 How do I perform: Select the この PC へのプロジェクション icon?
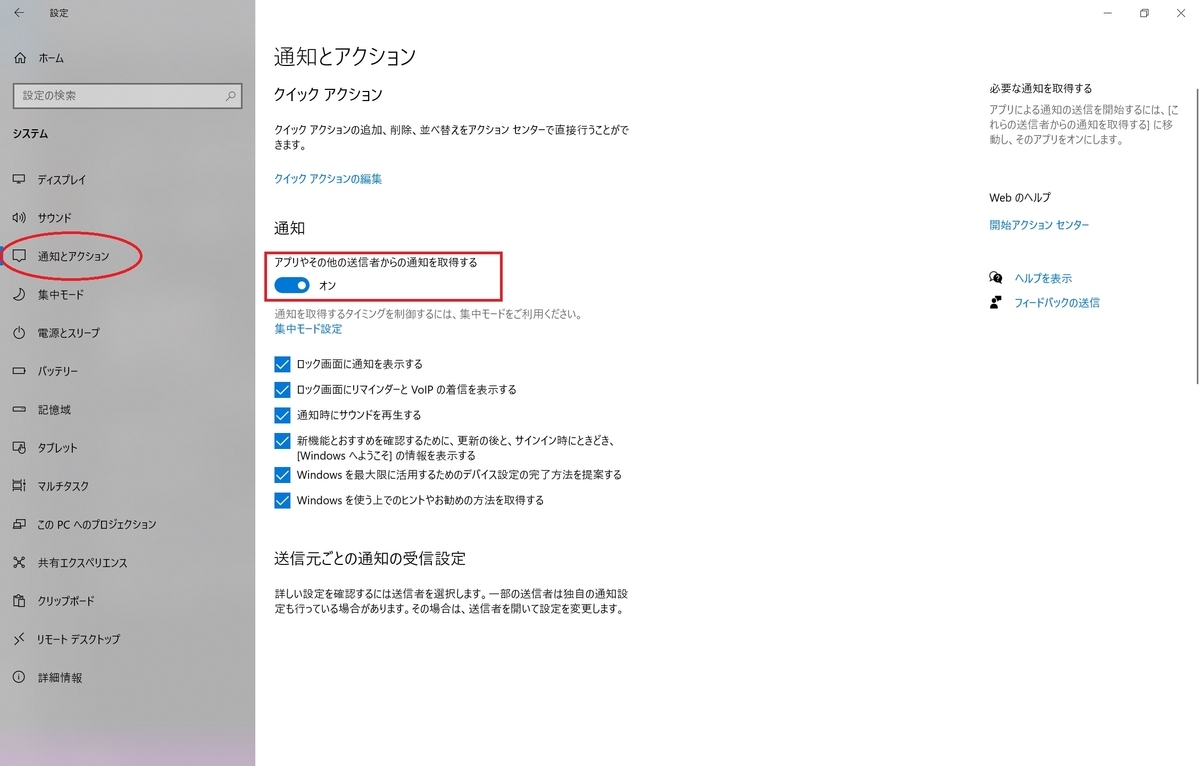pyautogui.click(x=22, y=524)
